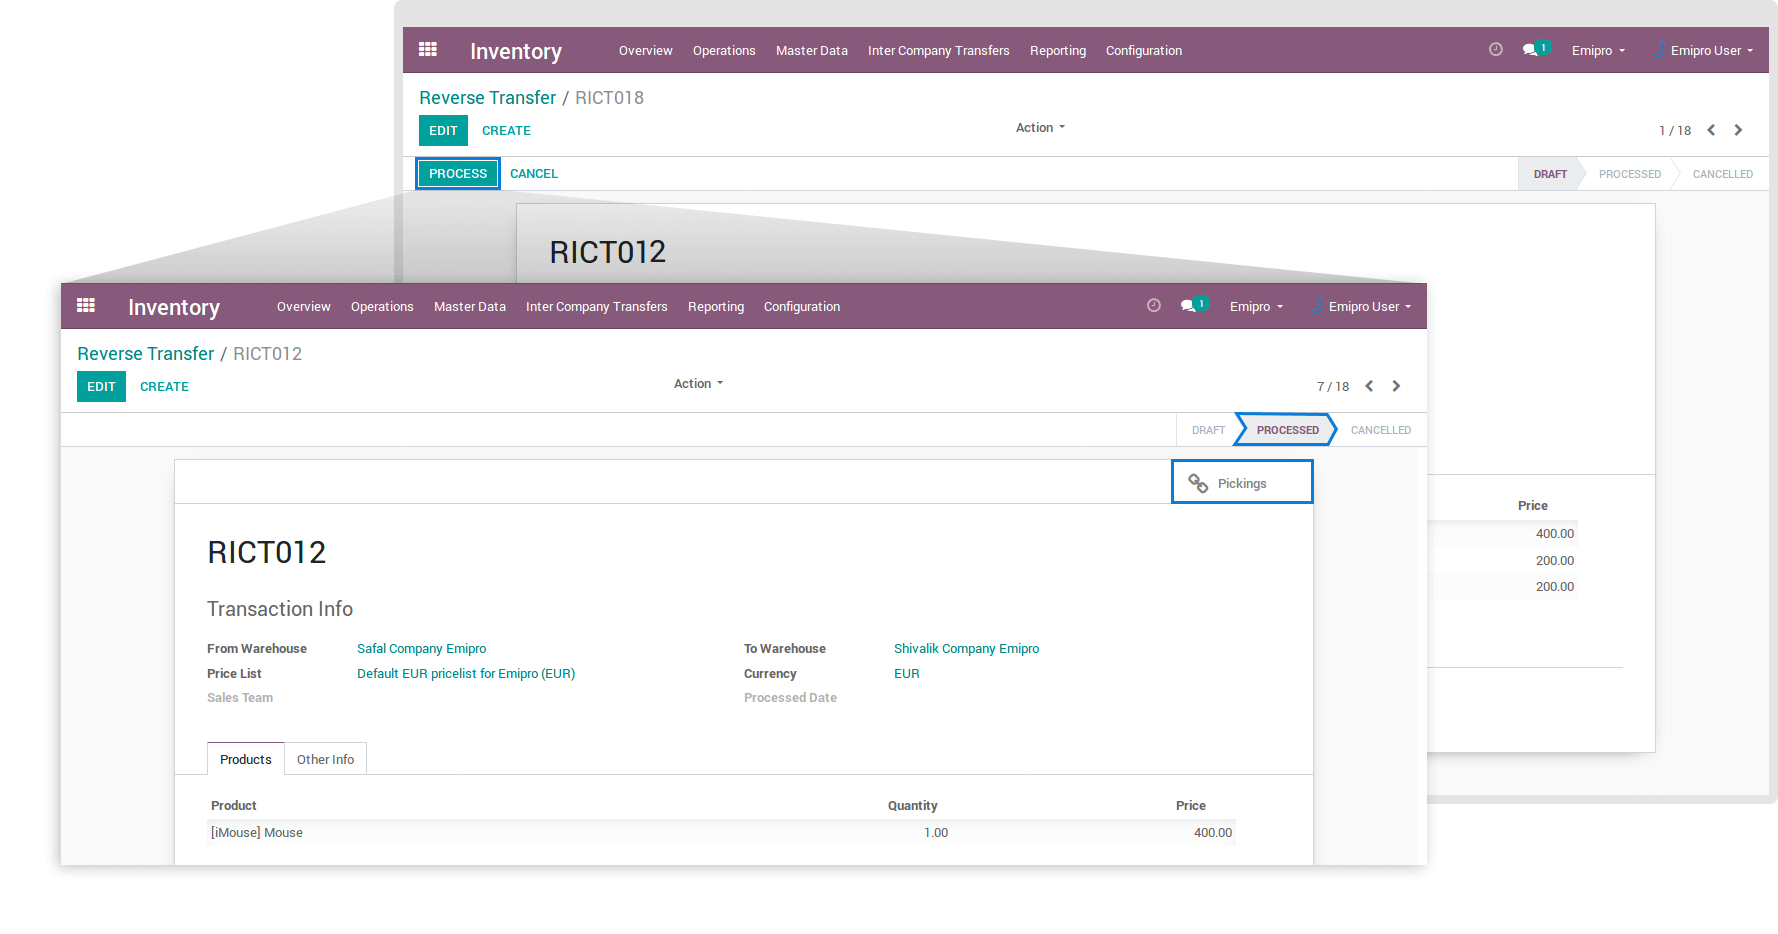Switch to the Other Info tab
Viewport: 1778px width, 934px height.
(x=325, y=759)
